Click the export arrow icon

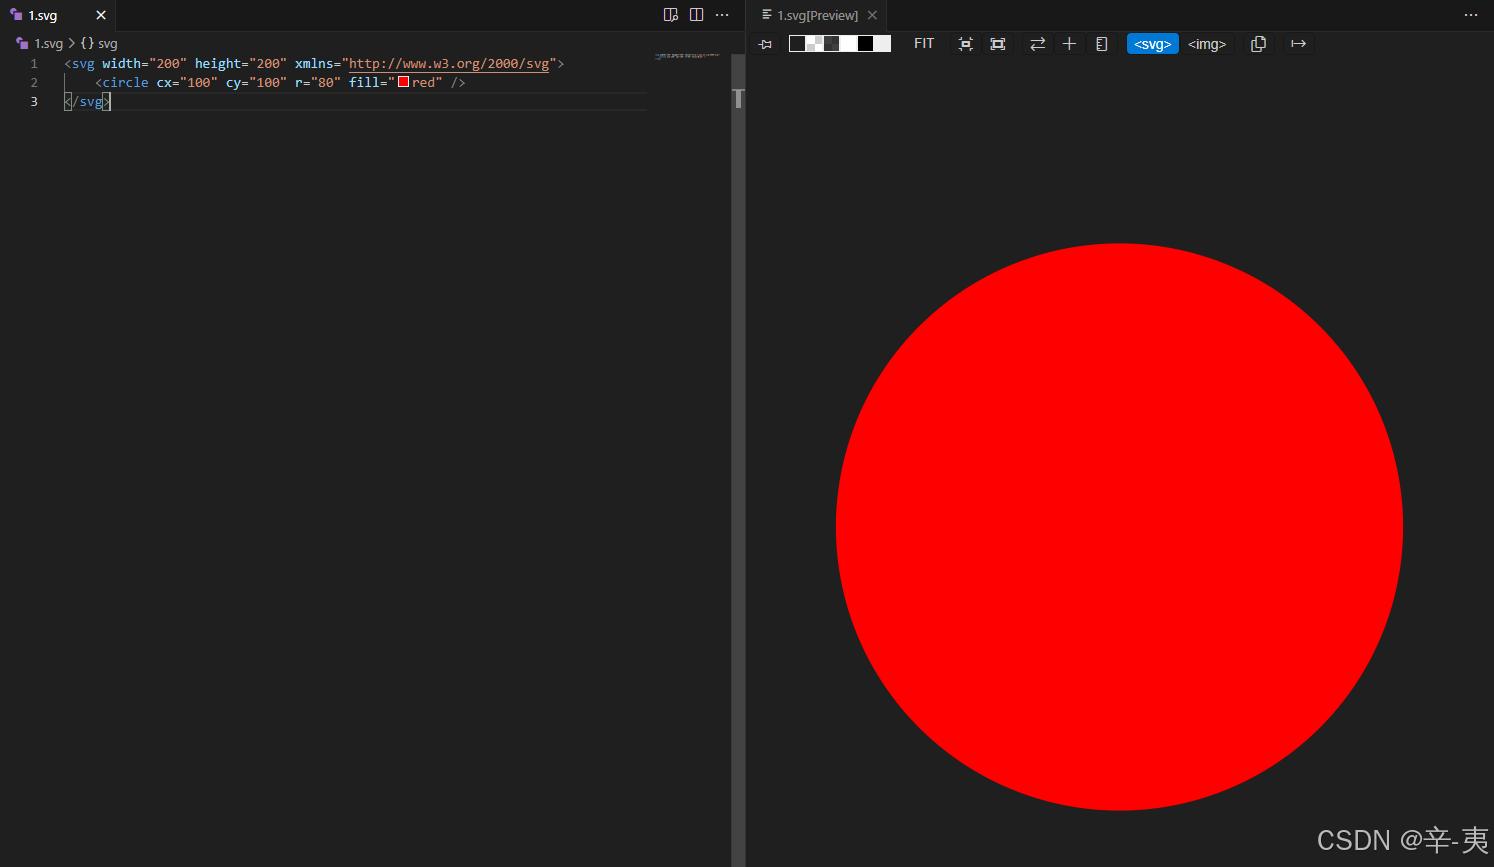1298,44
